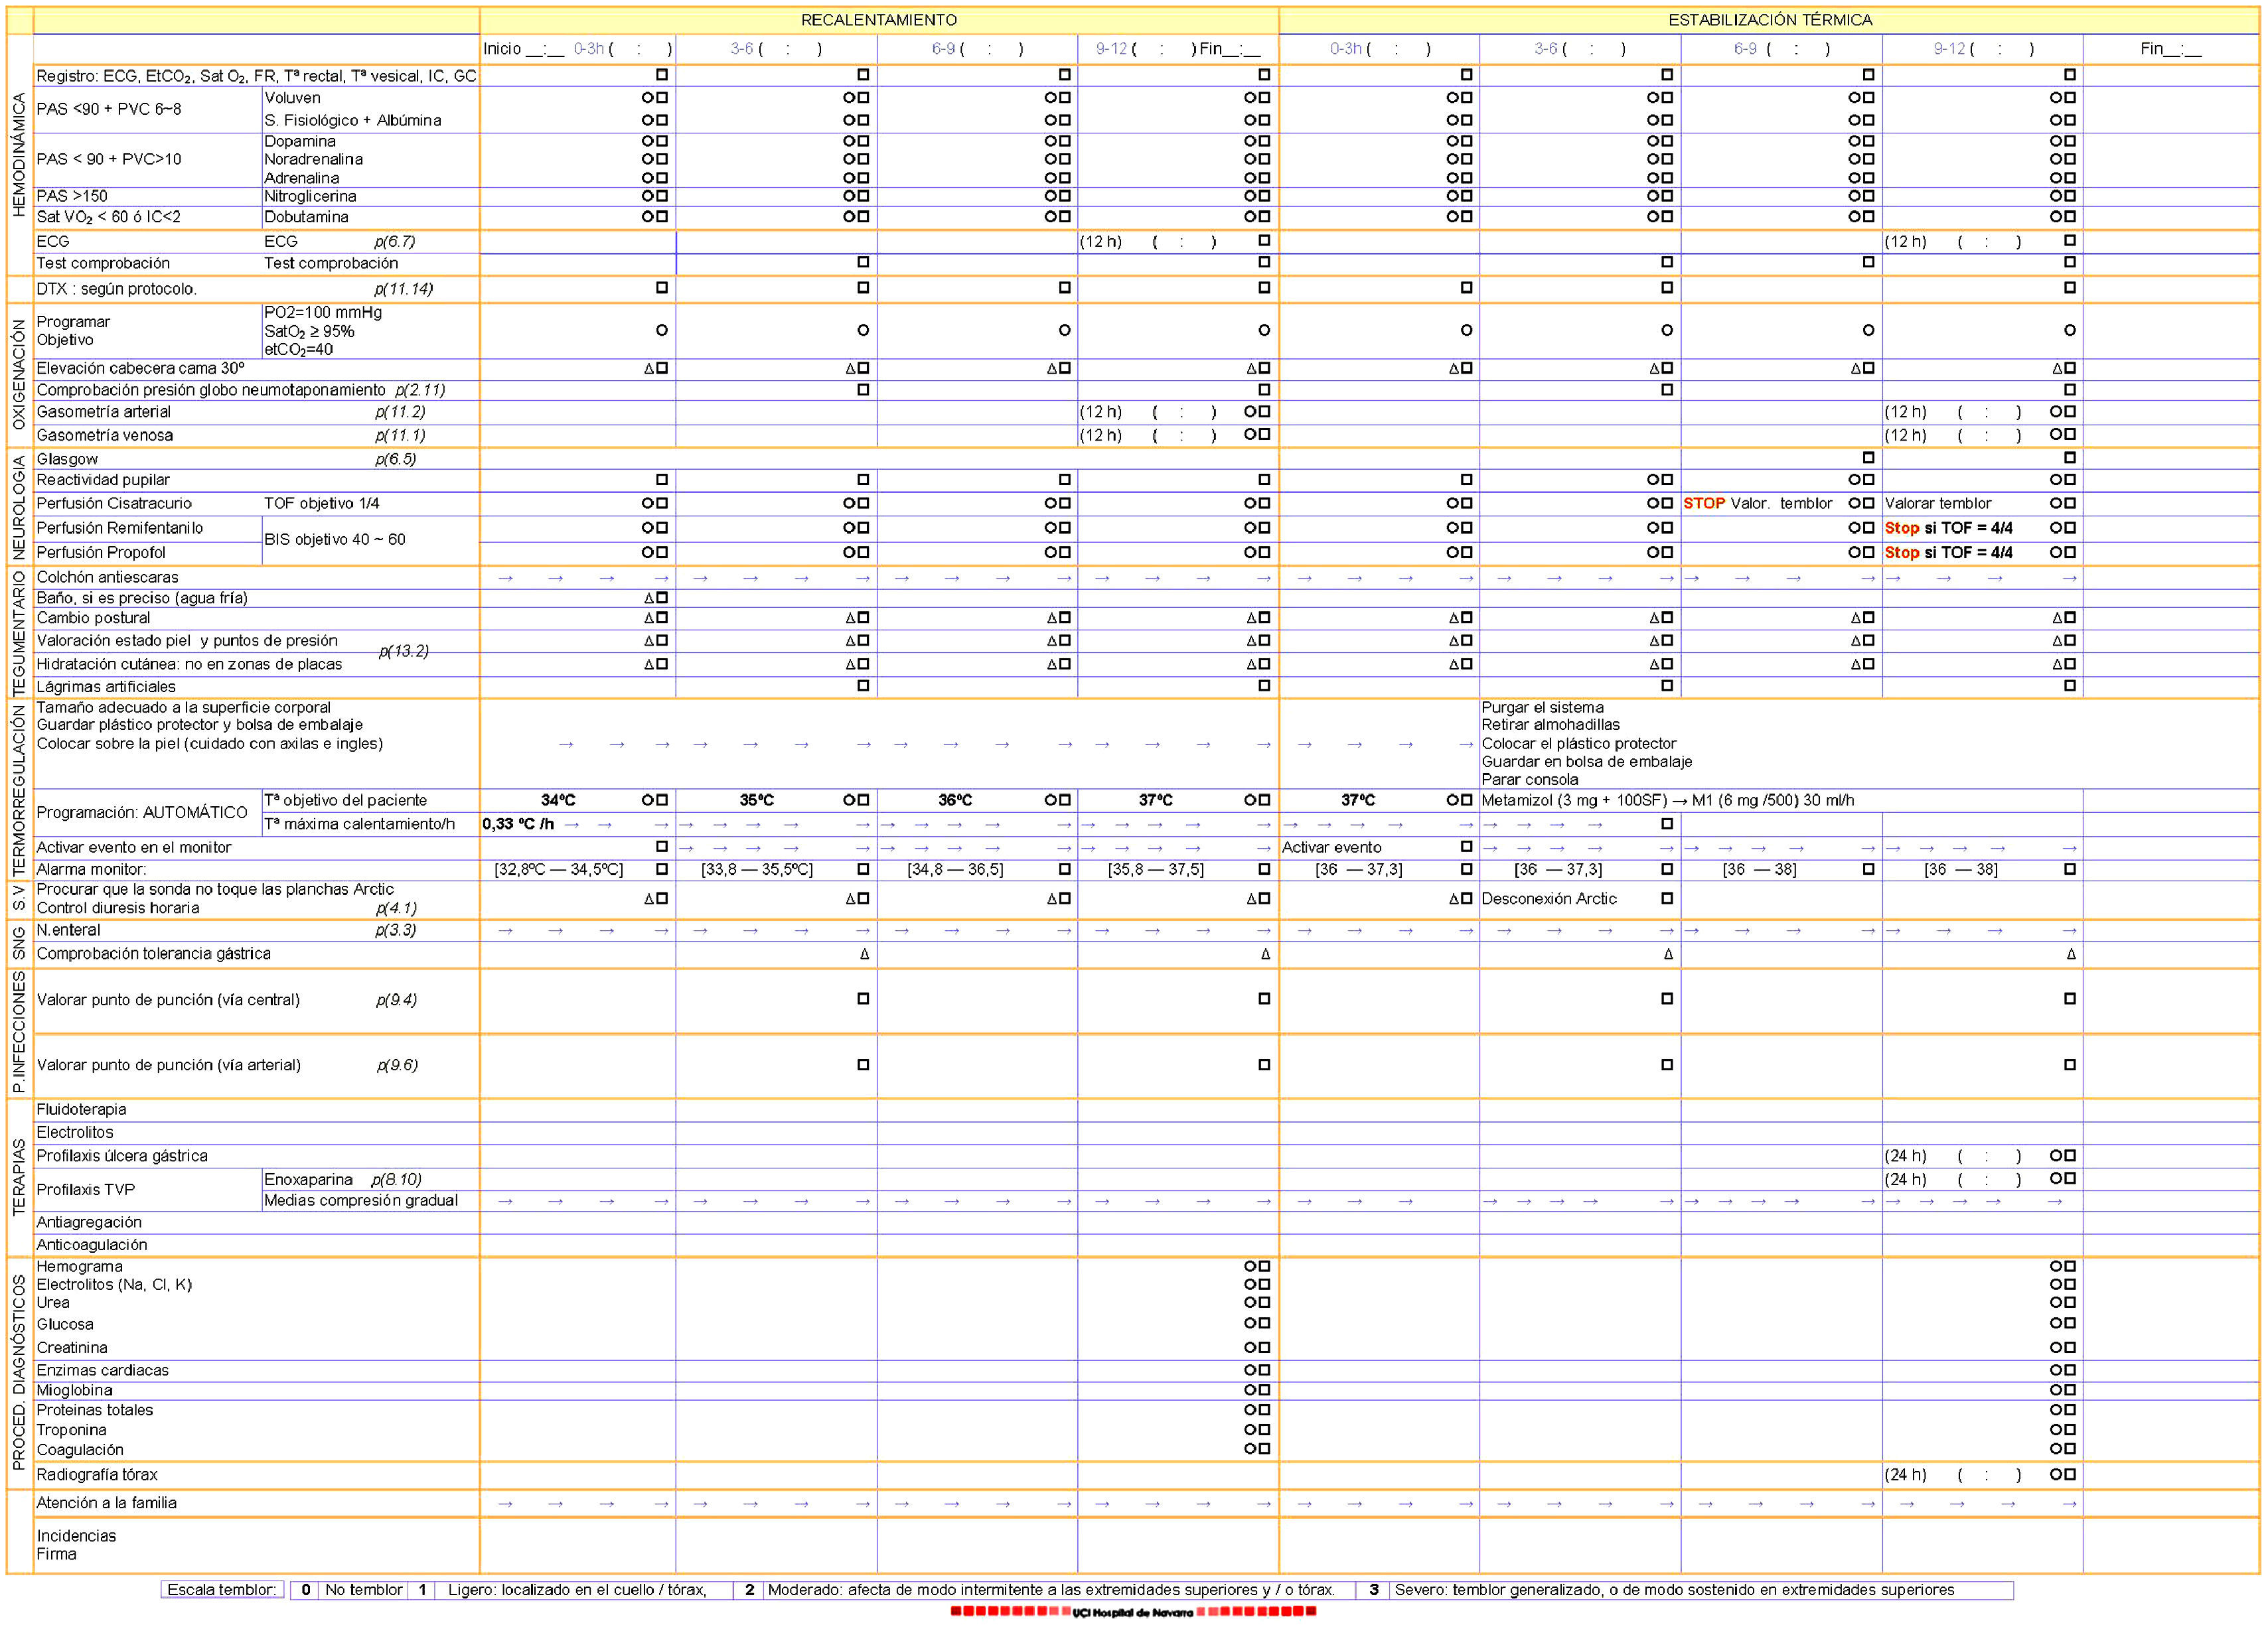
Task: Check the Desconexión Arctic box
Action: 1667,898
